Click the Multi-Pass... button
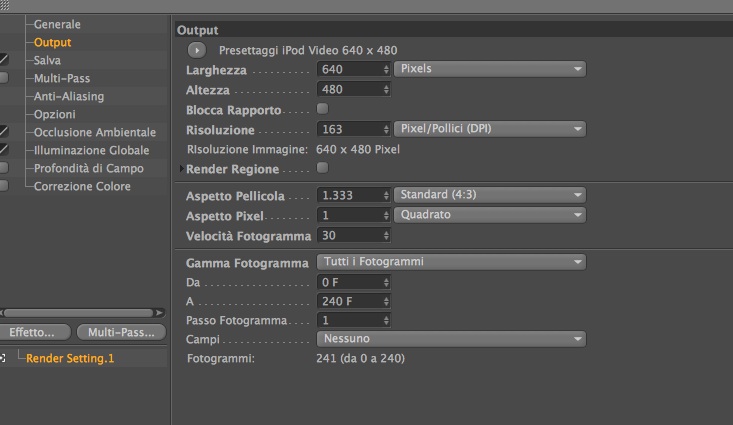The width and height of the screenshot is (733, 425). [122, 332]
